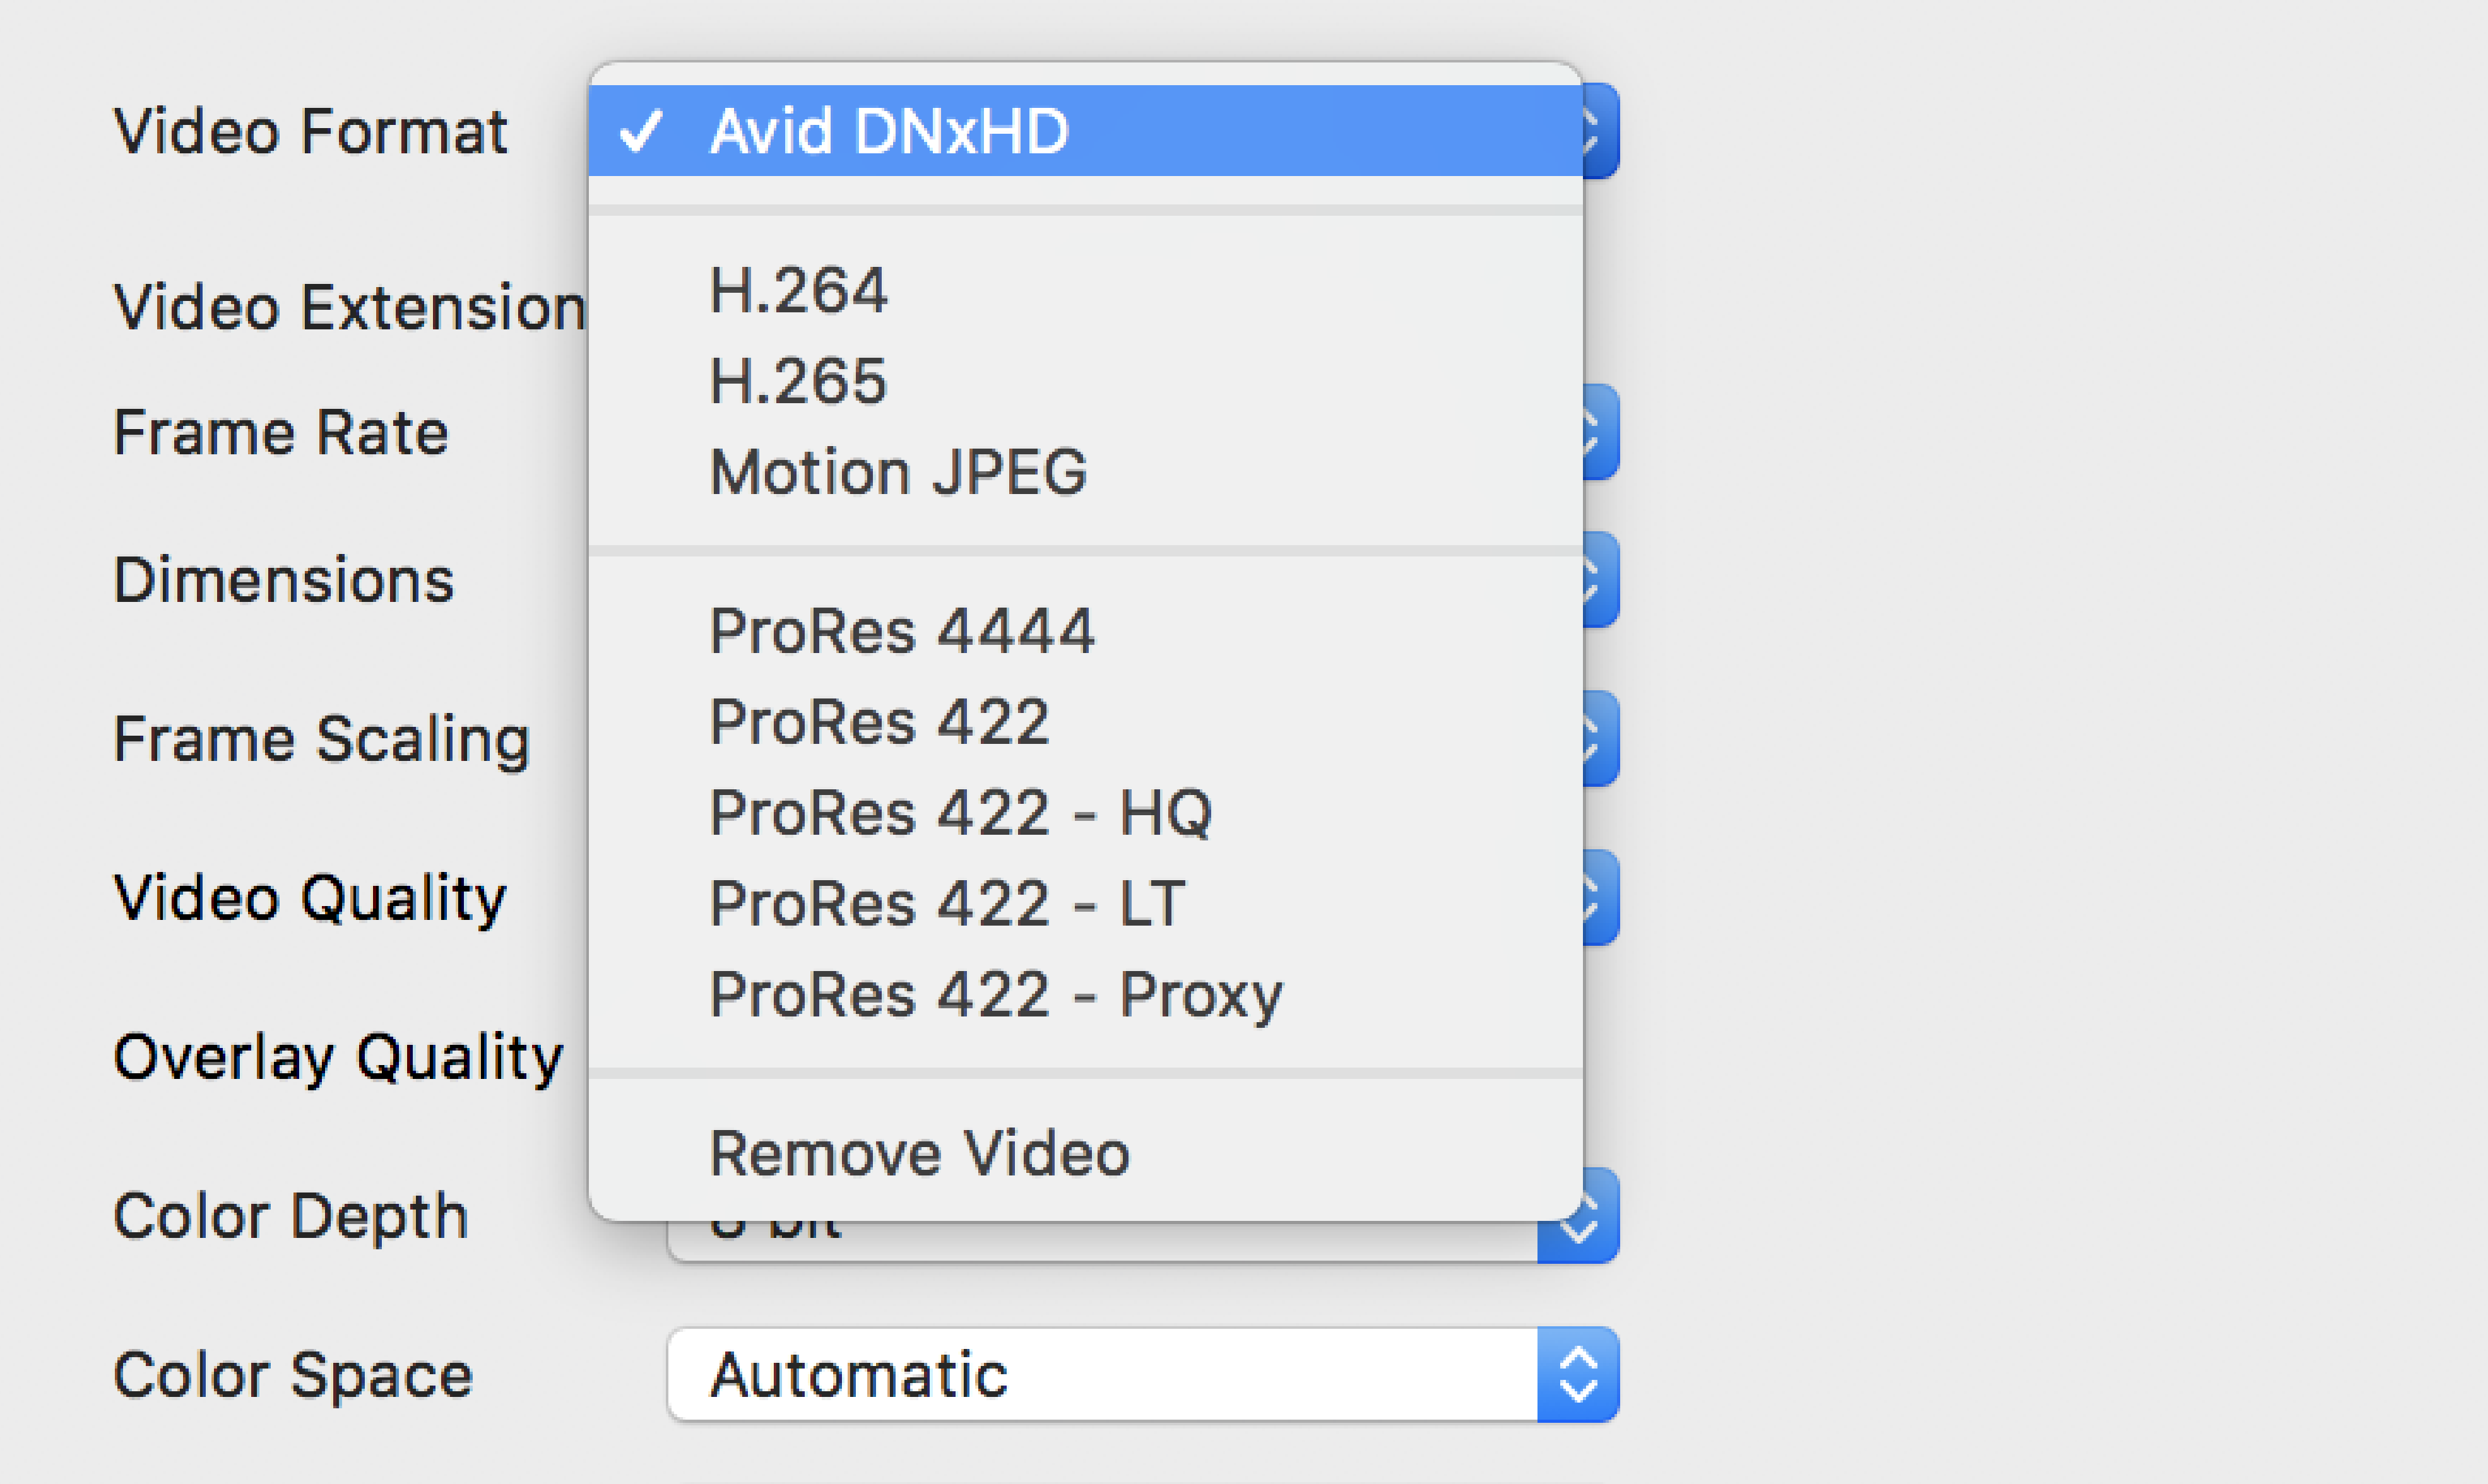
Task: Pick ProRes 4444 from the list
Action: [x=1085, y=631]
